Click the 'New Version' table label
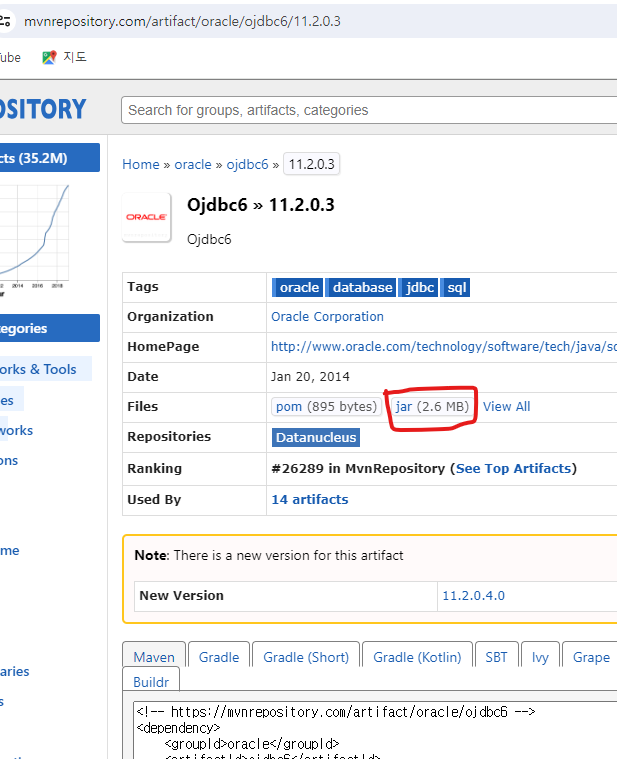 (181, 595)
